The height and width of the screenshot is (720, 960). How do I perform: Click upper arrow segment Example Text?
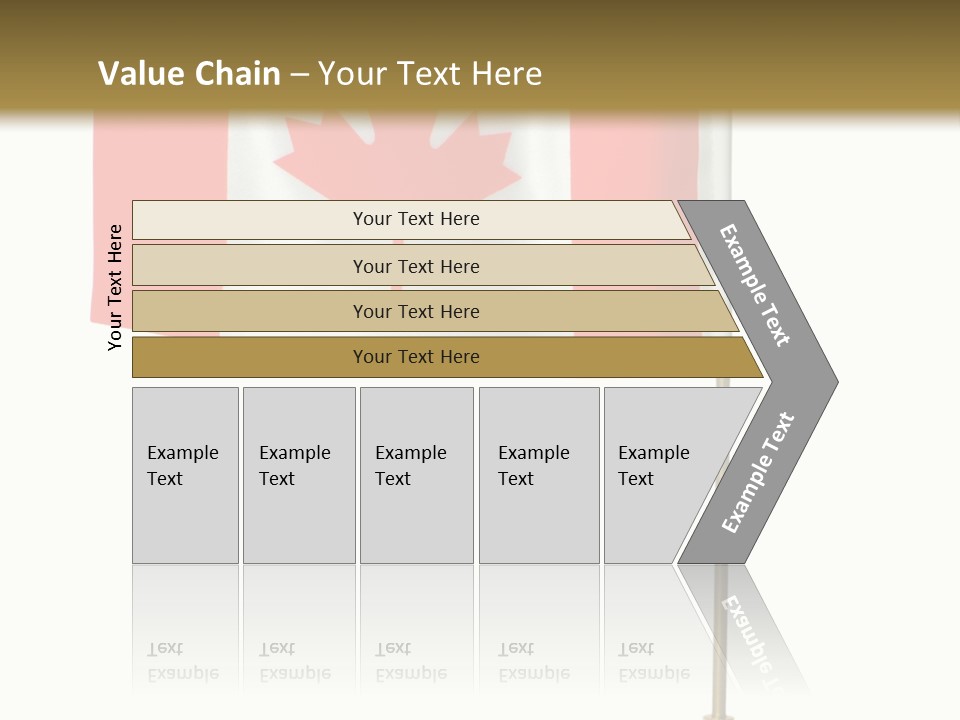pyautogui.click(x=755, y=285)
